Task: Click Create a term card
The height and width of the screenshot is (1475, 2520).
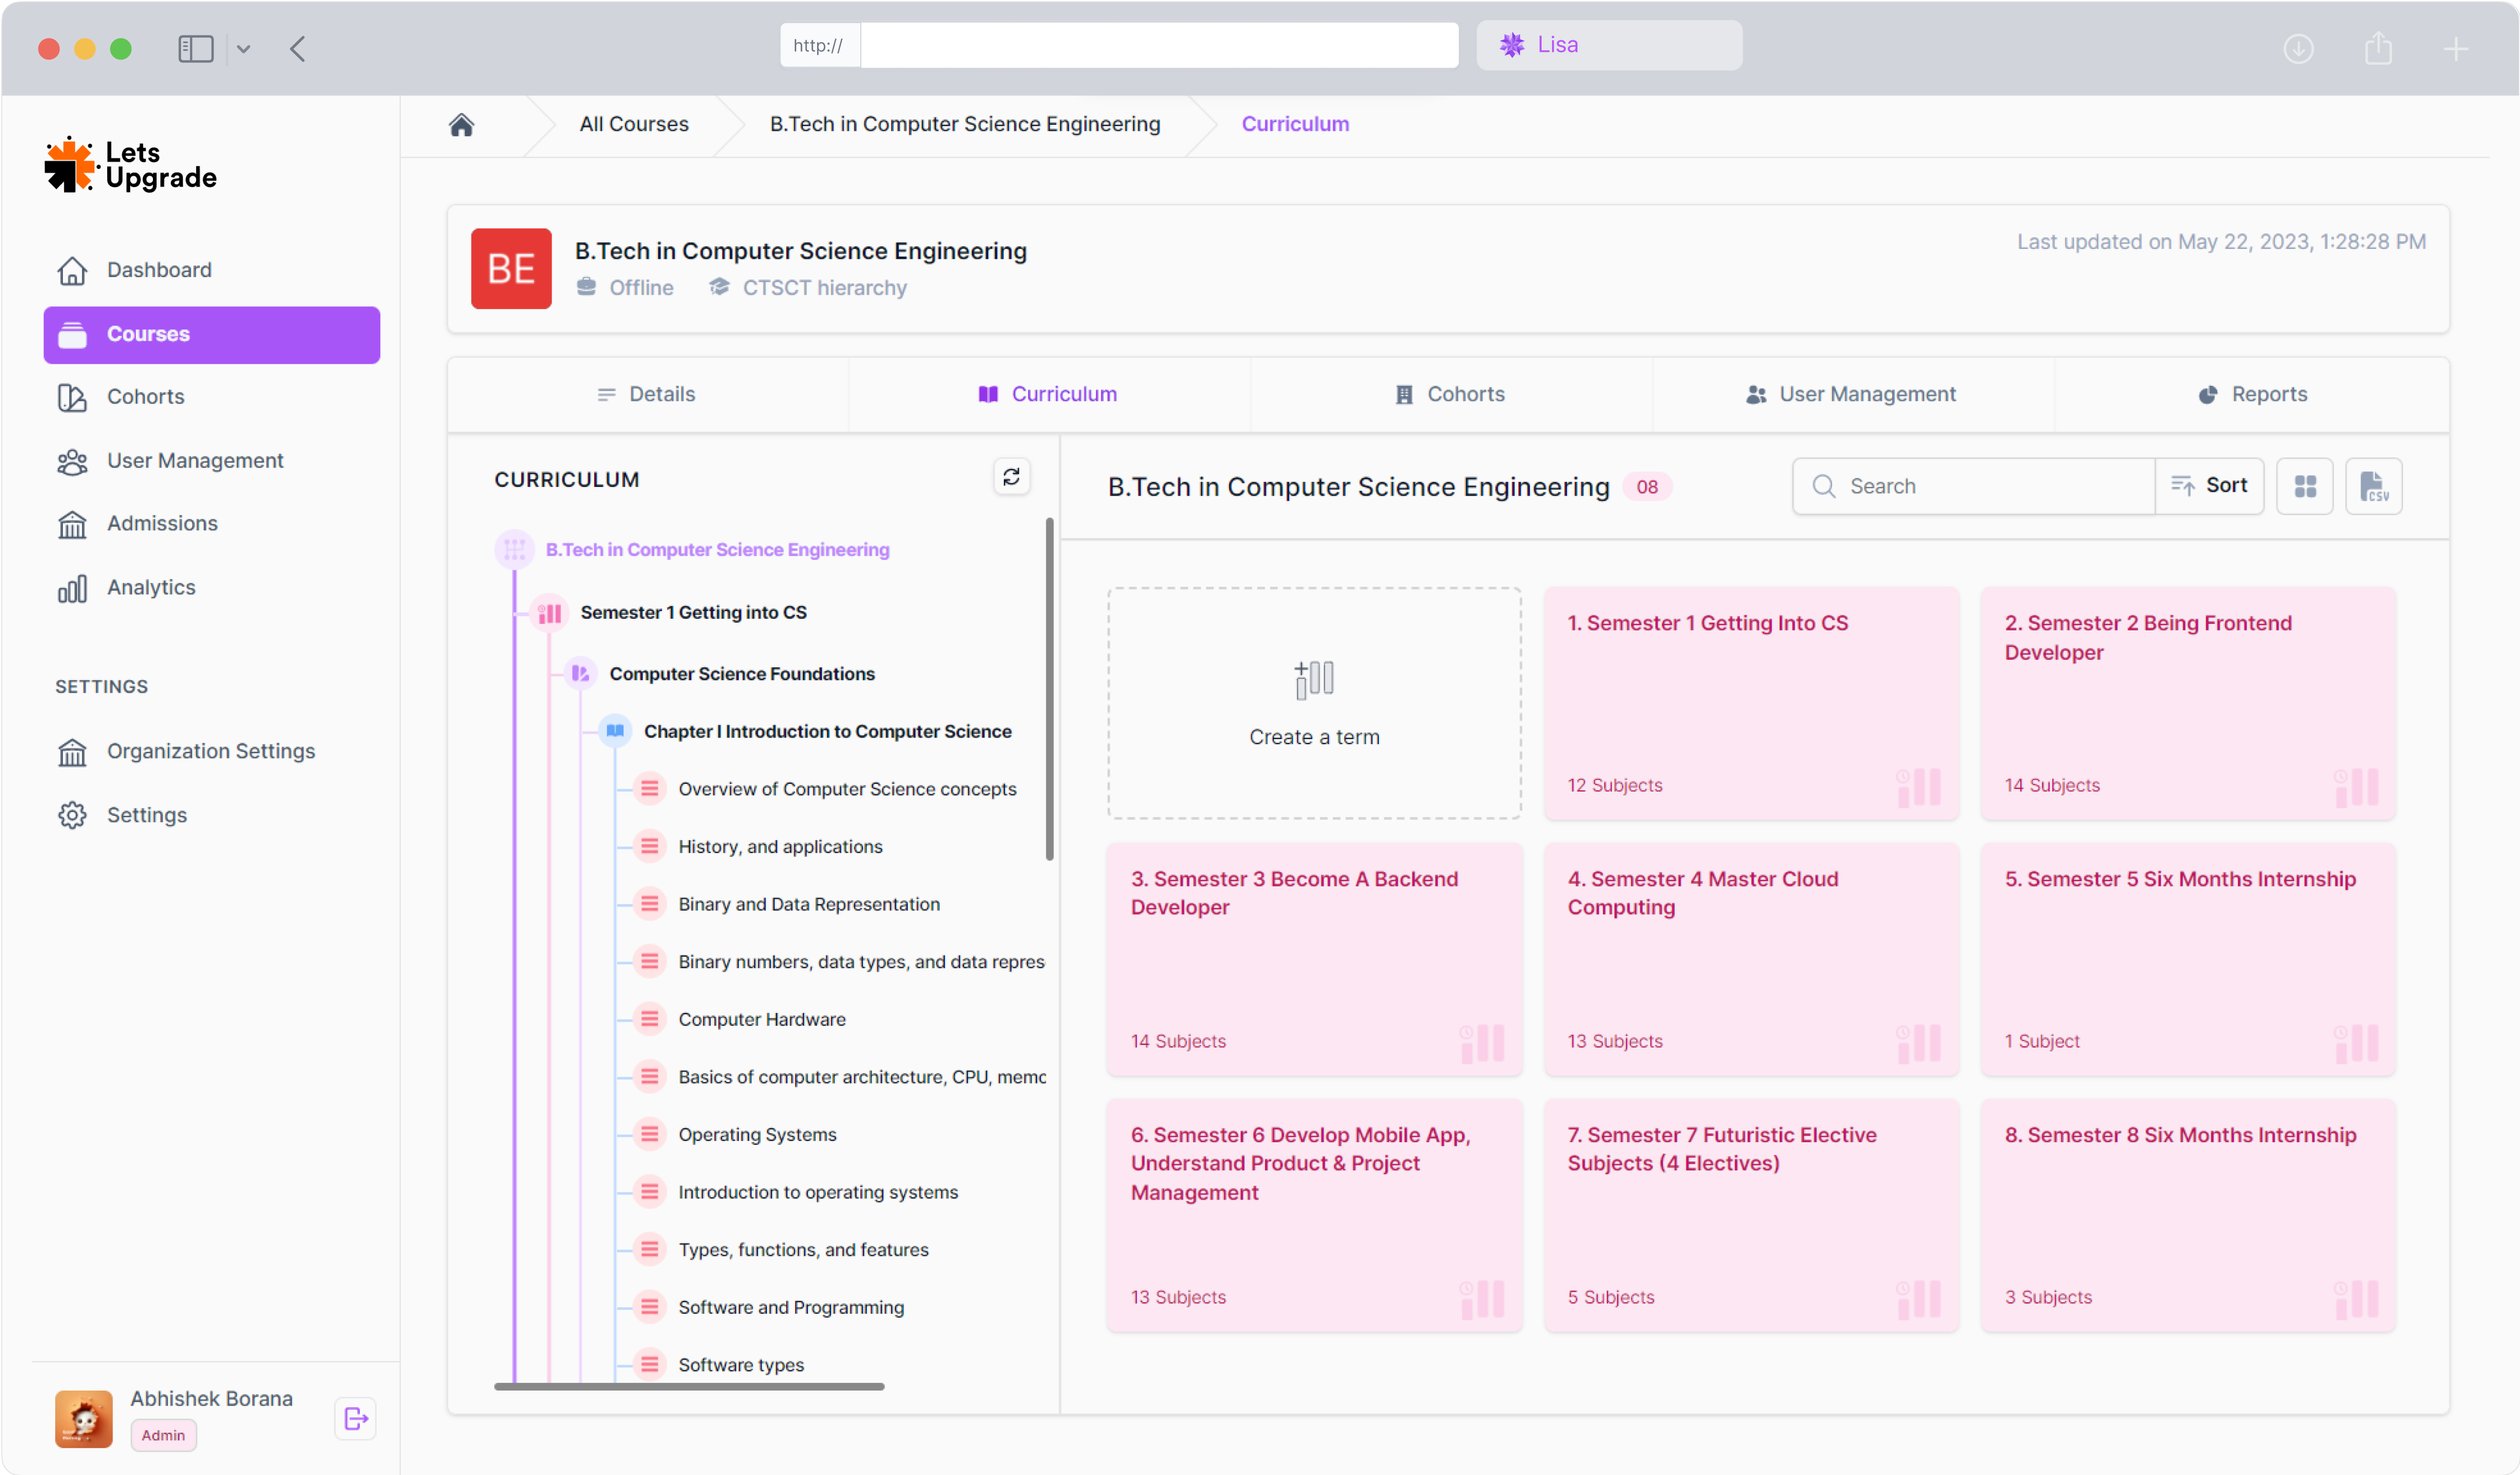Action: pos(1313,703)
